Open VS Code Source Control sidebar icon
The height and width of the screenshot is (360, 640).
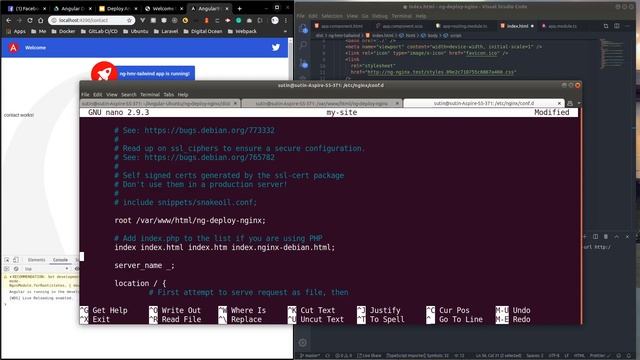(x=303, y=63)
